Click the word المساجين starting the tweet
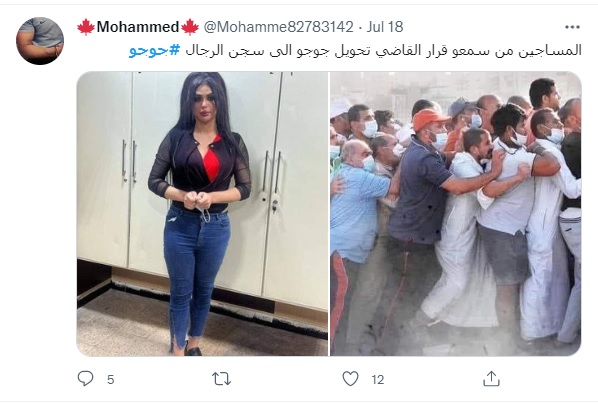Viewport: 598px width, 403px height. tap(549, 51)
